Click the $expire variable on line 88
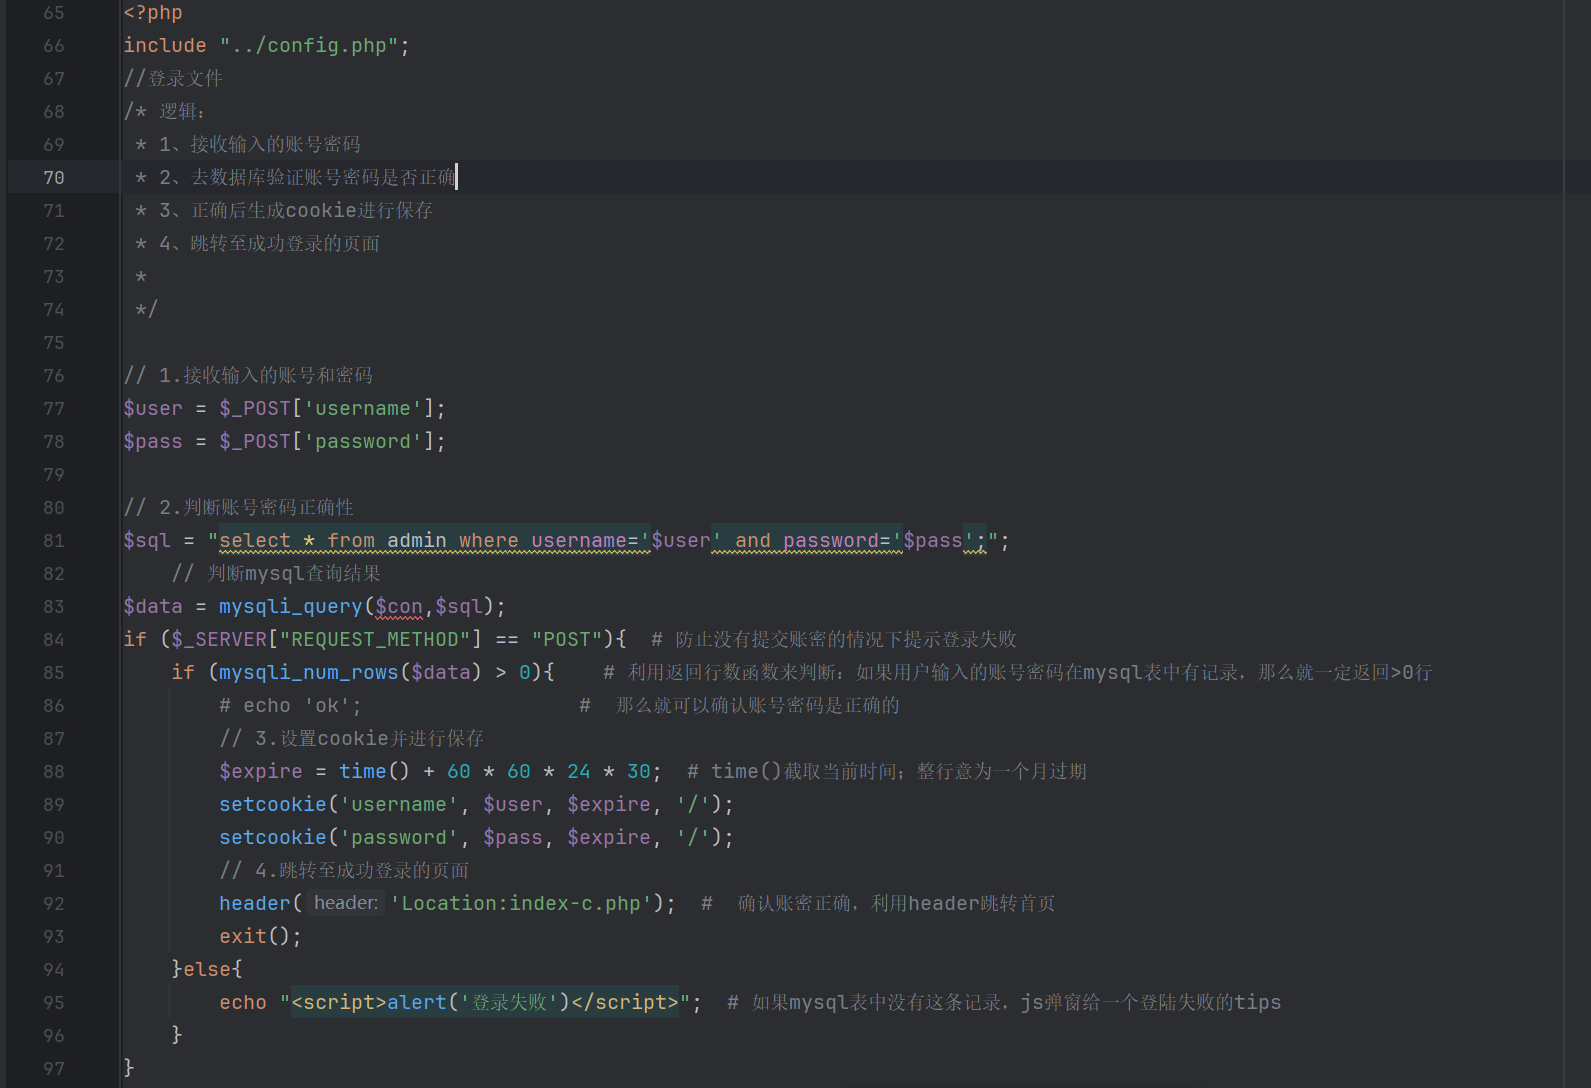This screenshot has height=1088, width=1591. tap(261, 771)
